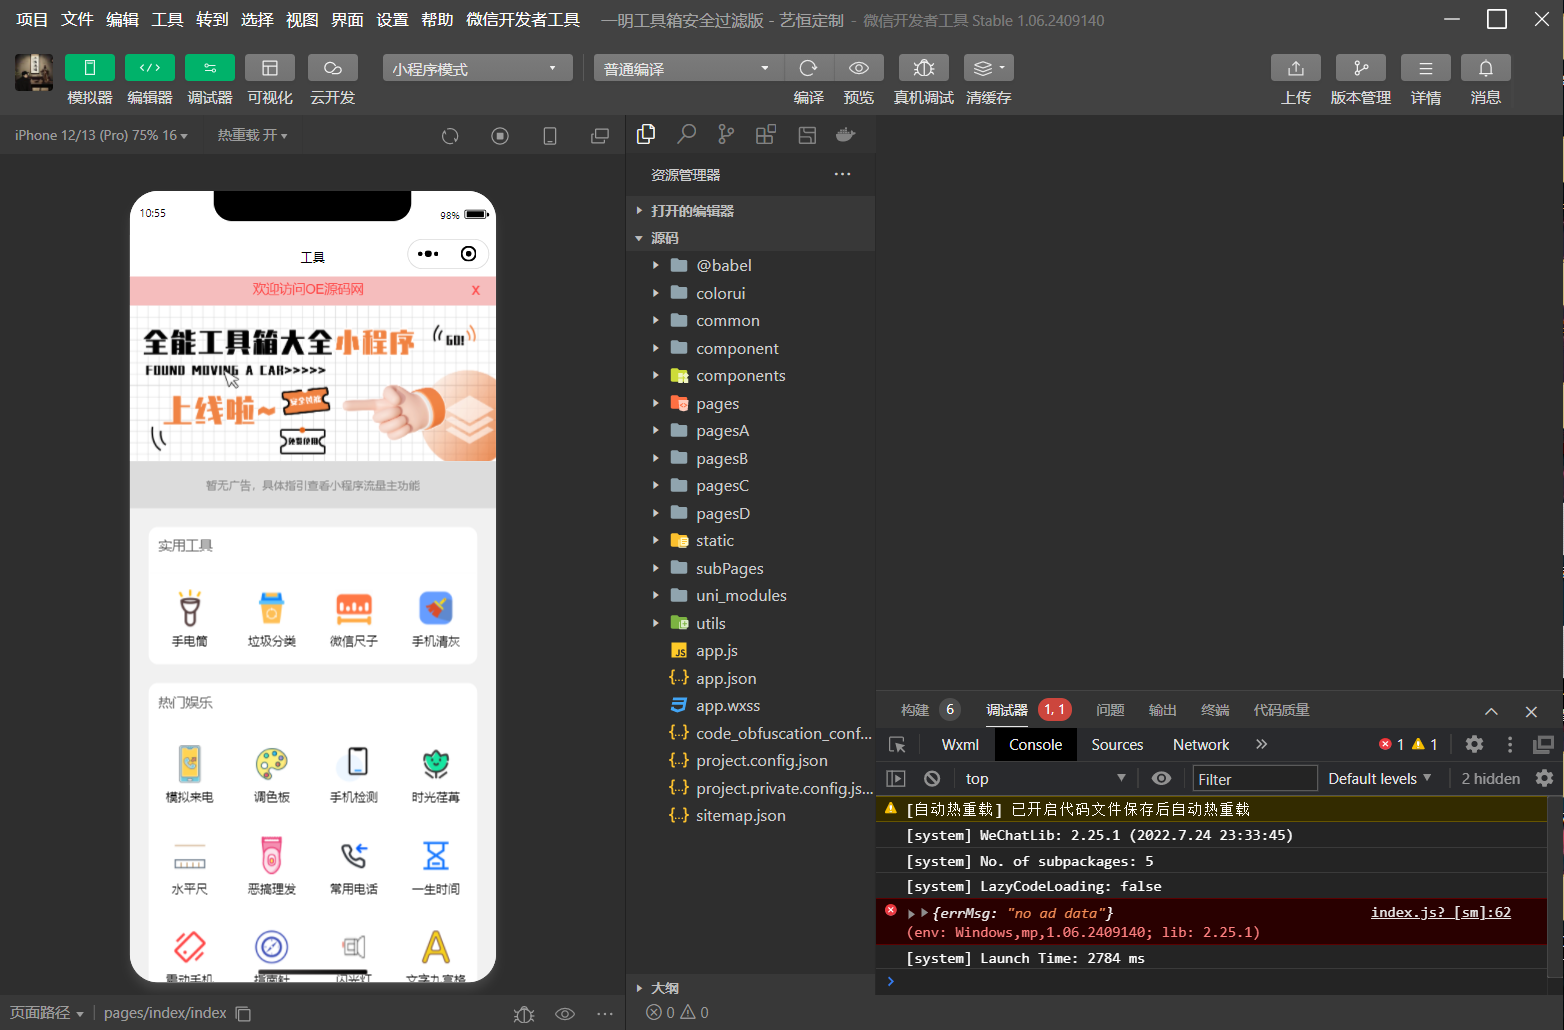Open the normal compile (普通编译) dropdown
1564x1030 pixels.
(x=689, y=68)
